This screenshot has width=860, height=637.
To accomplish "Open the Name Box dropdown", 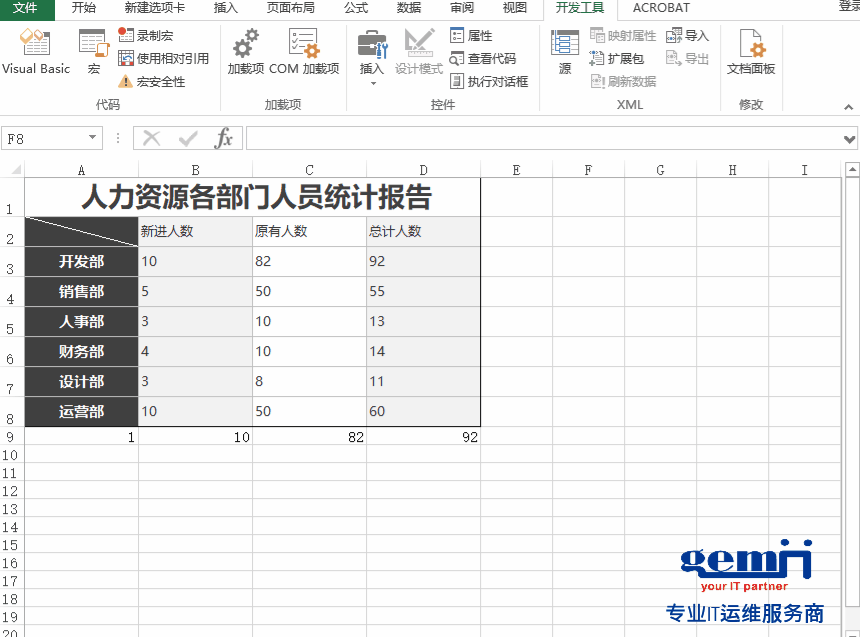I will 93,139.
